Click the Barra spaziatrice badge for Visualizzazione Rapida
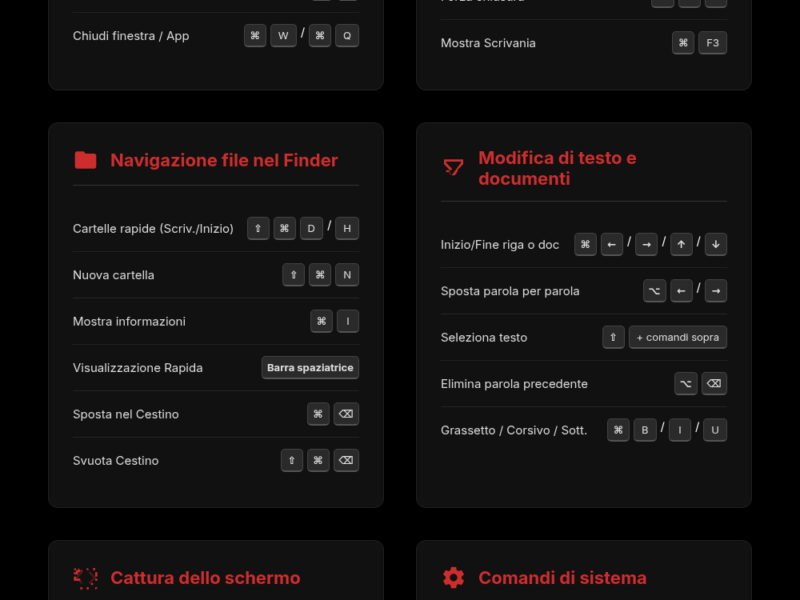 click(310, 367)
